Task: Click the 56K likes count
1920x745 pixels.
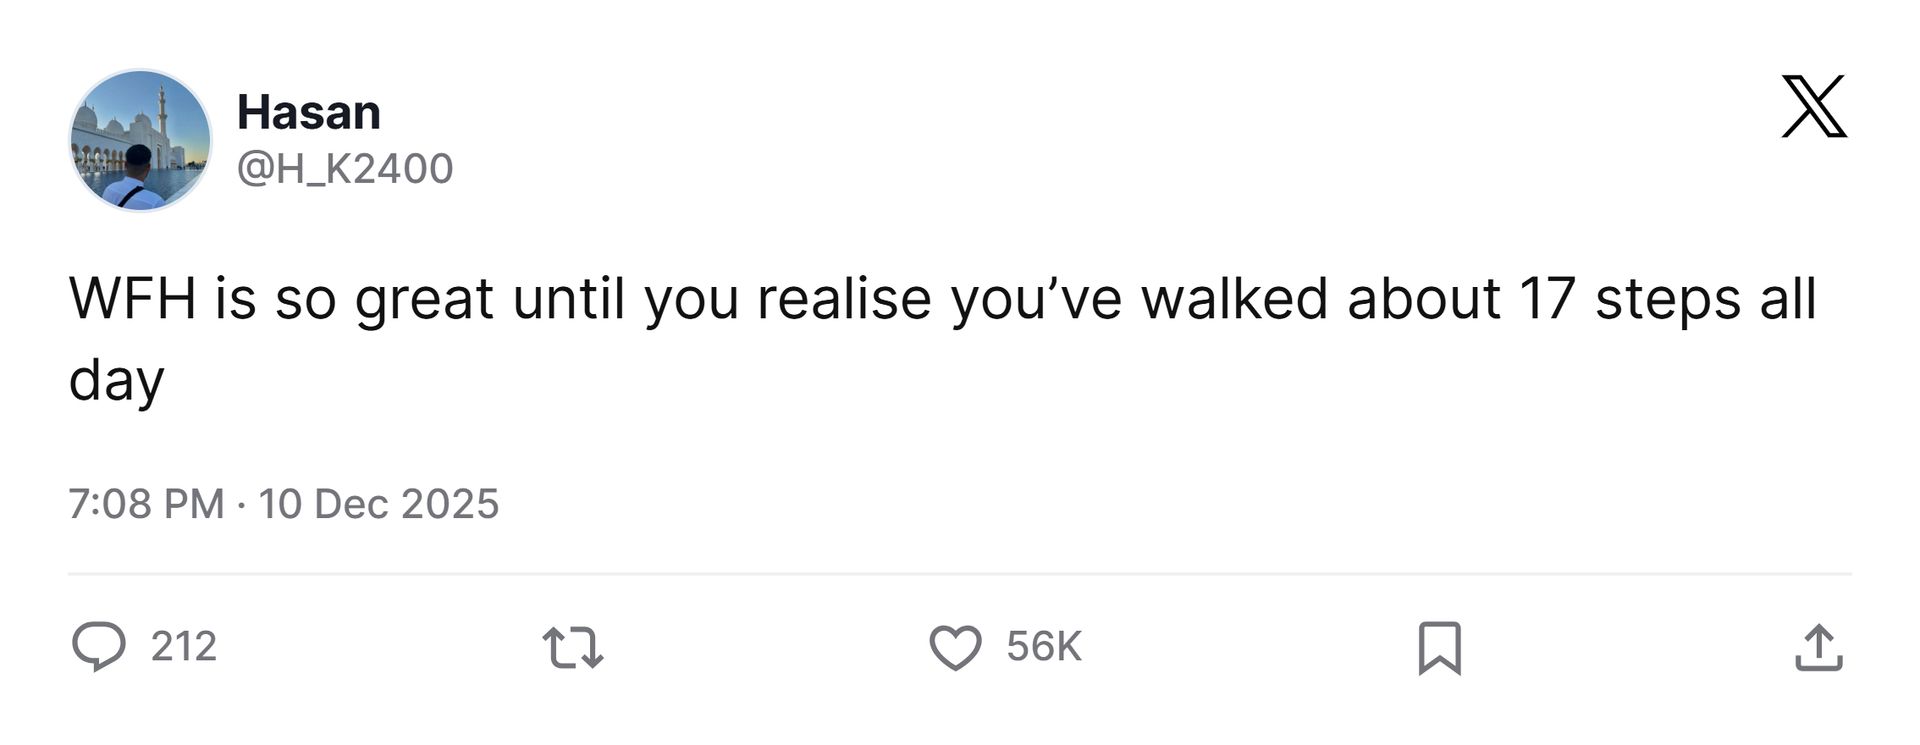Action: (1044, 647)
